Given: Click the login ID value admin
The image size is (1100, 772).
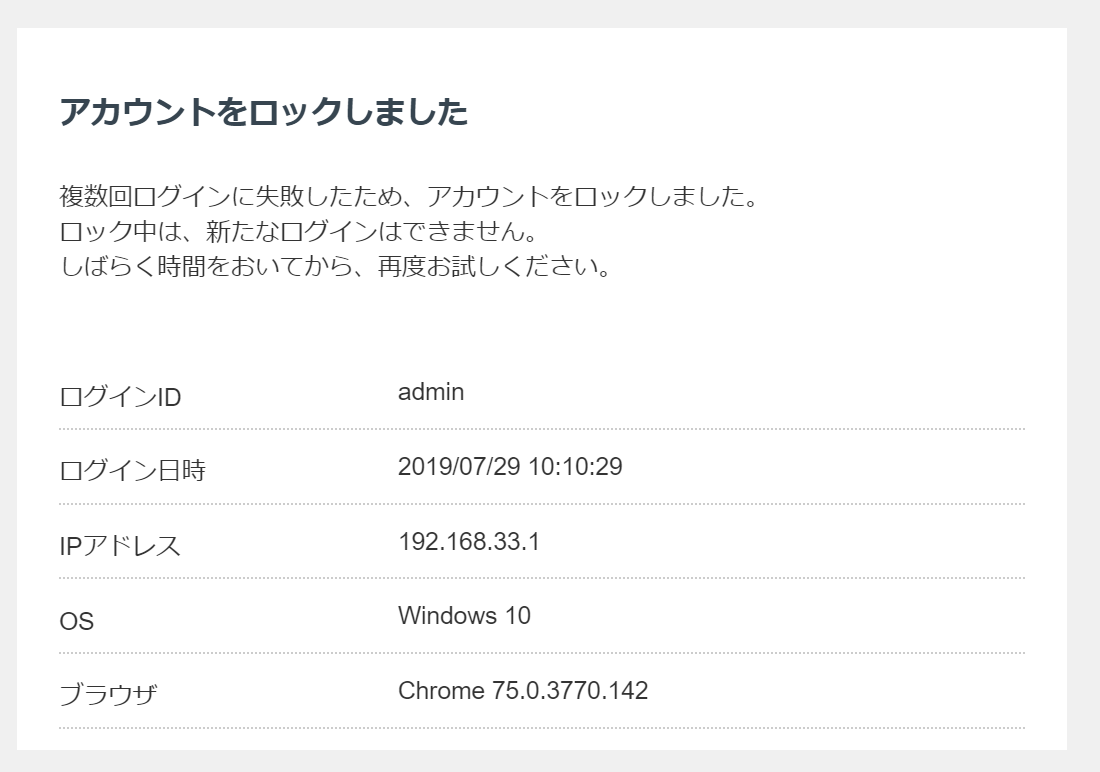Looking at the screenshot, I should pyautogui.click(x=431, y=392).
